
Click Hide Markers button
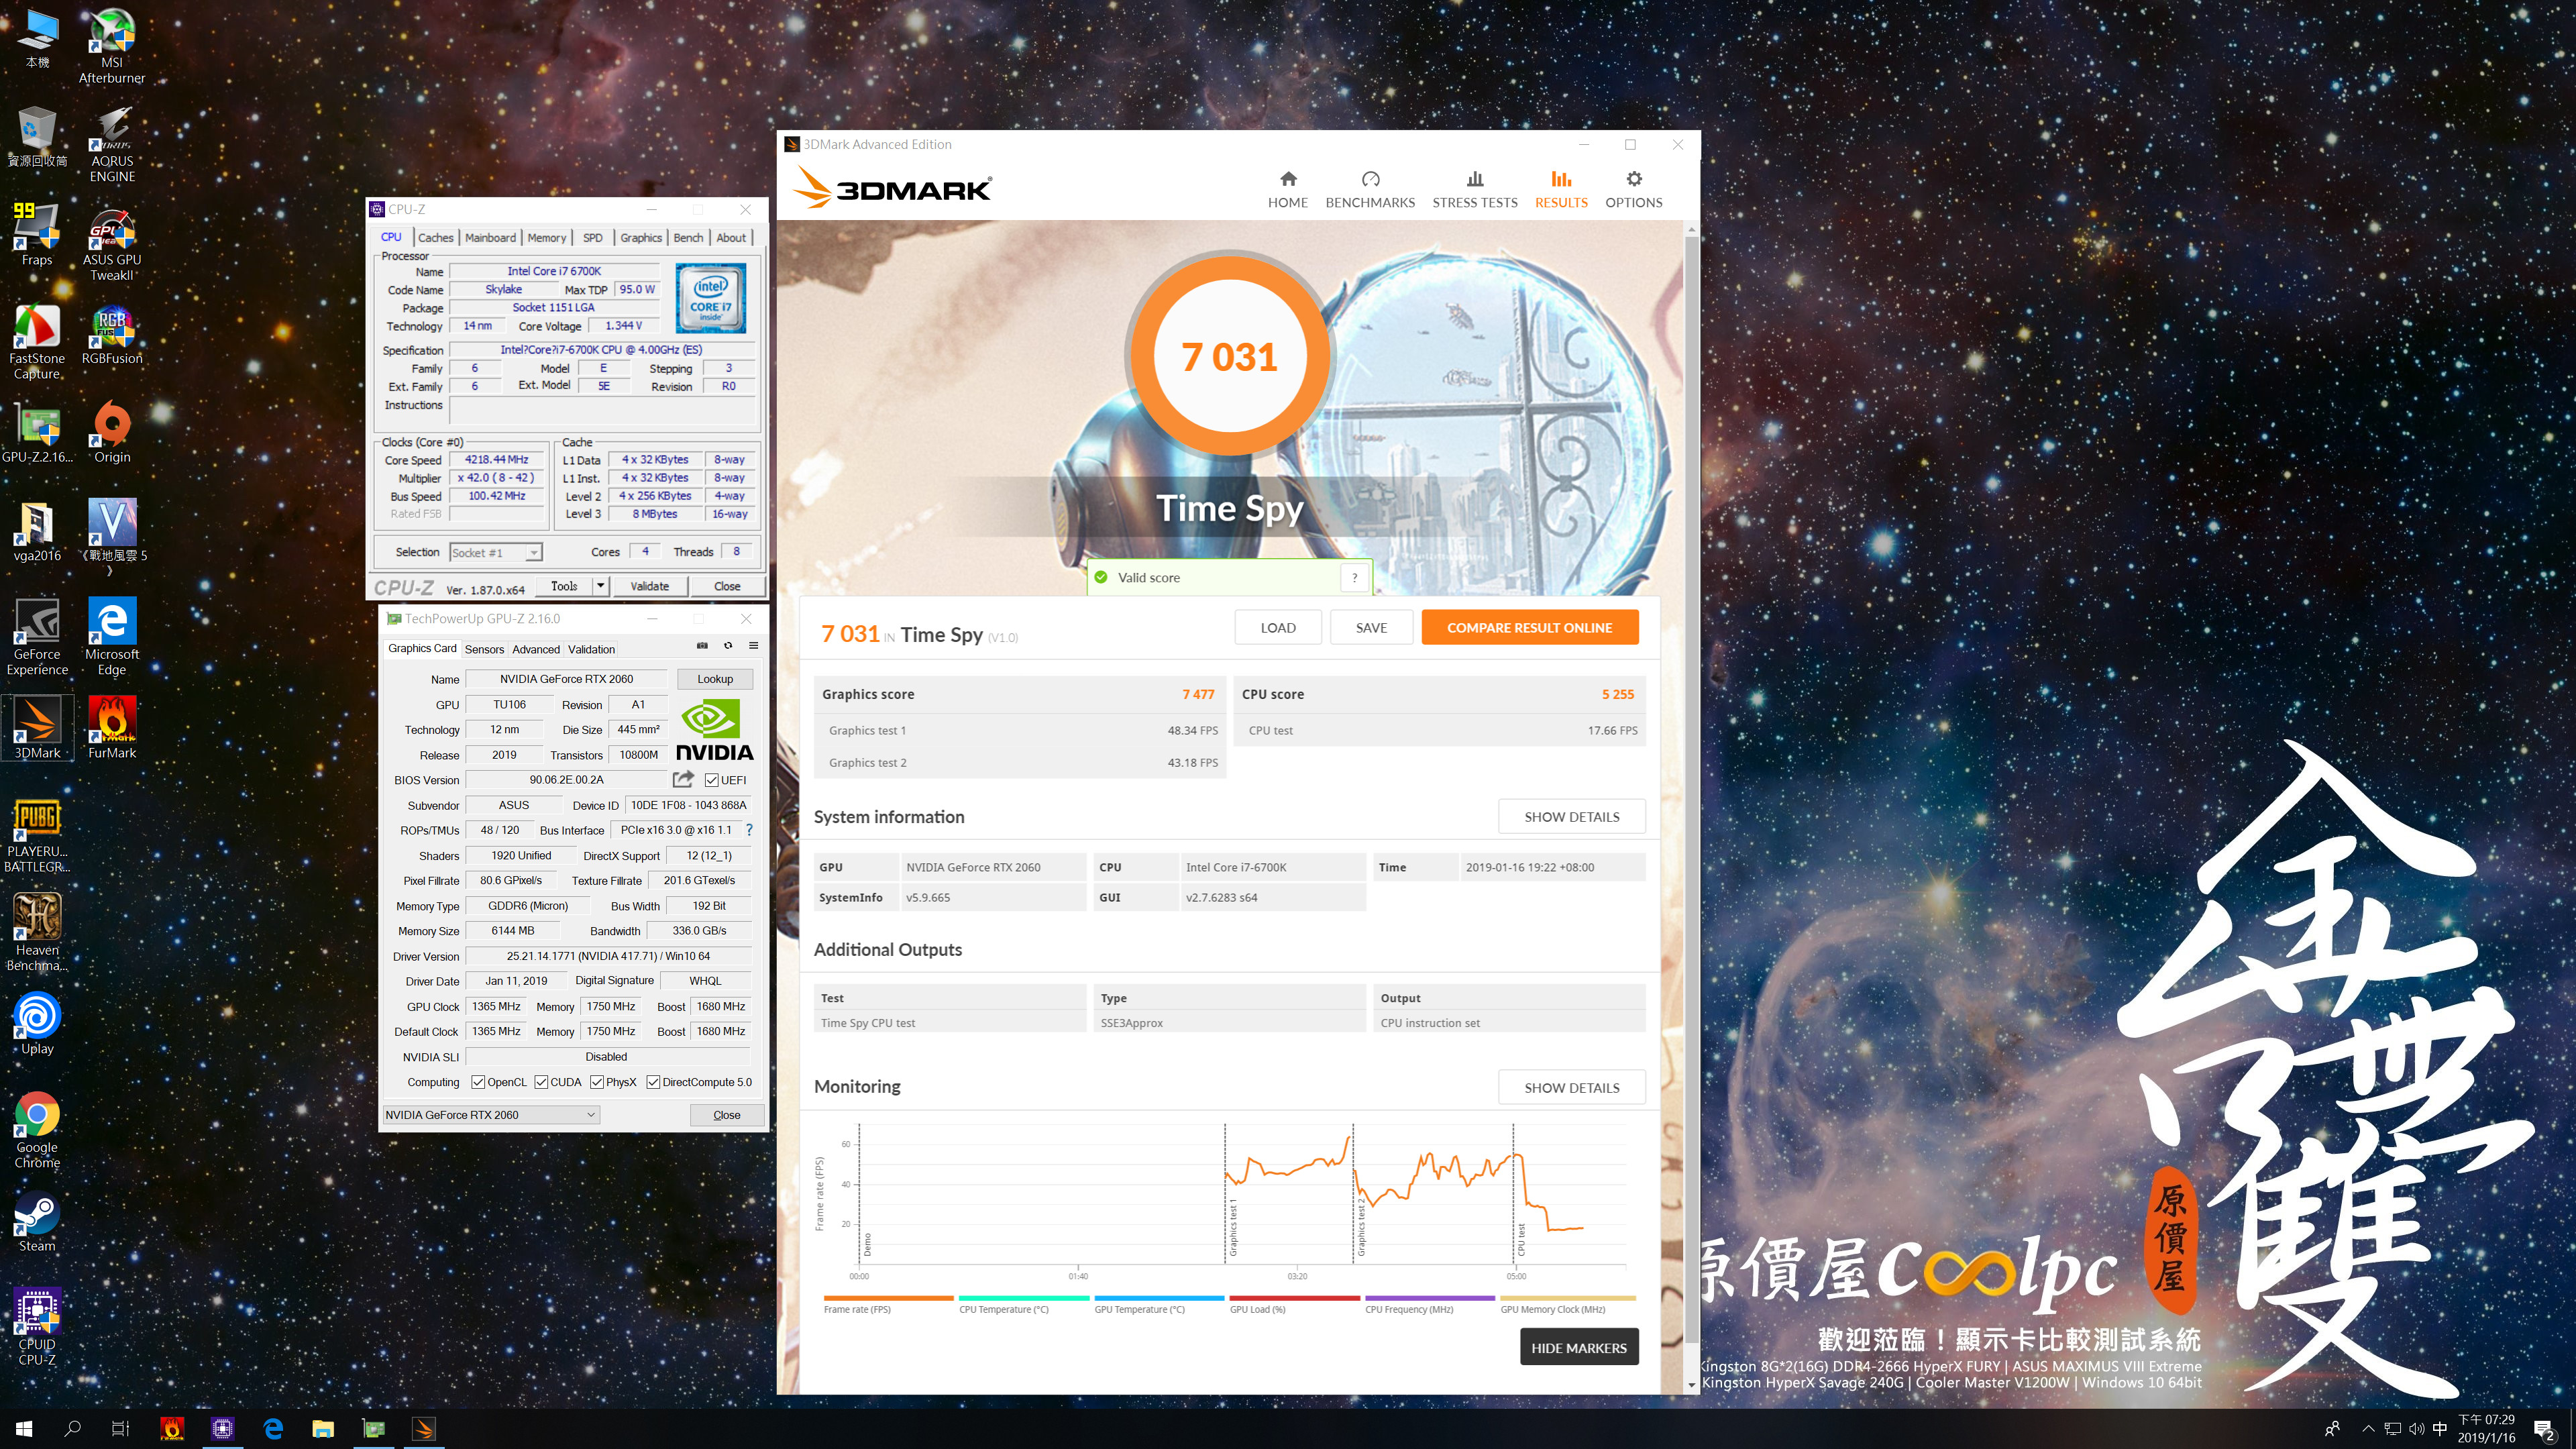tap(1579, 1347)
